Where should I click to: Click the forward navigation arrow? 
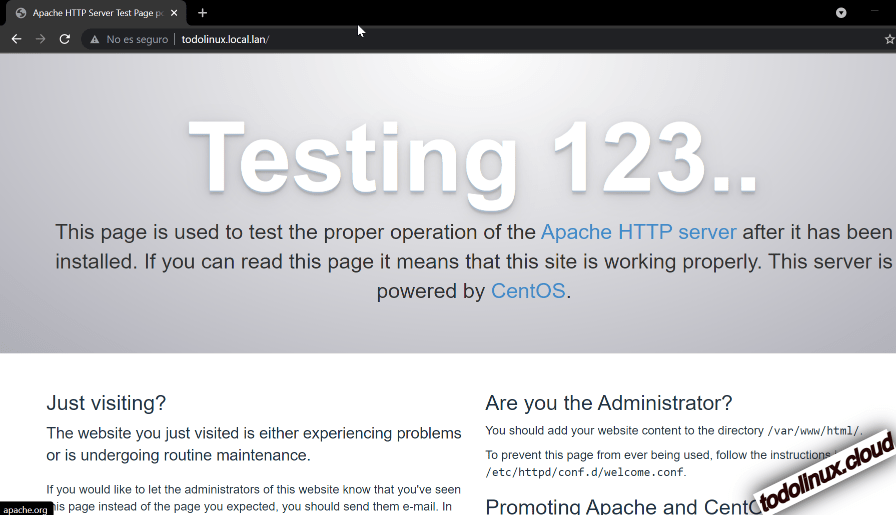point(41,39)
